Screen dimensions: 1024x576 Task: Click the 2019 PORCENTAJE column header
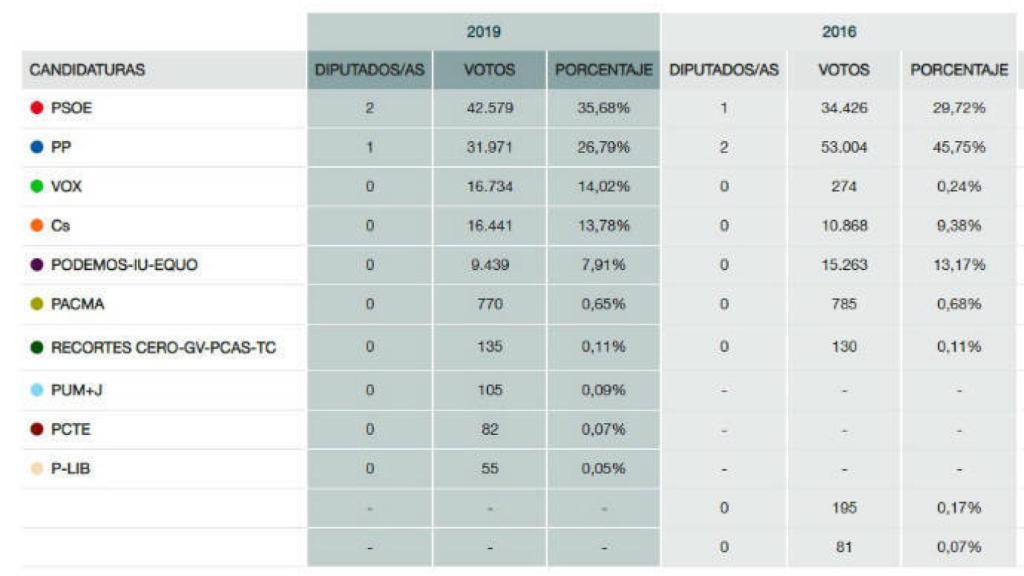pyautogui.click(x=604, y=70)
